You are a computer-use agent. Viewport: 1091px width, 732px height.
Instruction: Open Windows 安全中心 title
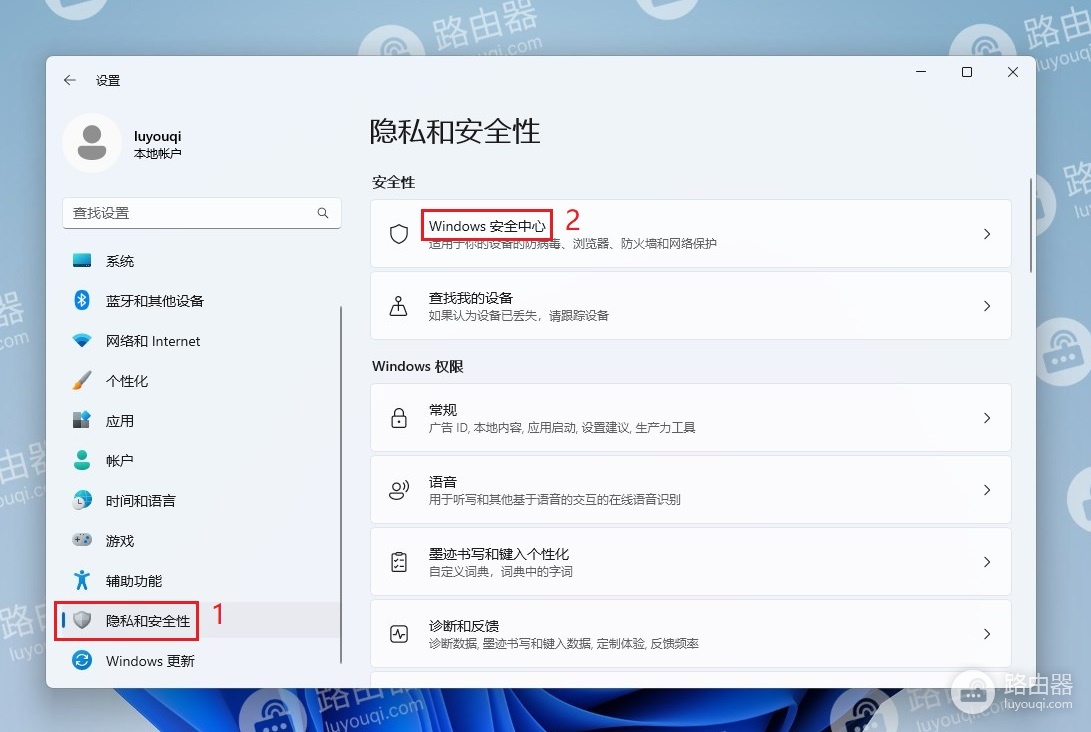point(487,226)
